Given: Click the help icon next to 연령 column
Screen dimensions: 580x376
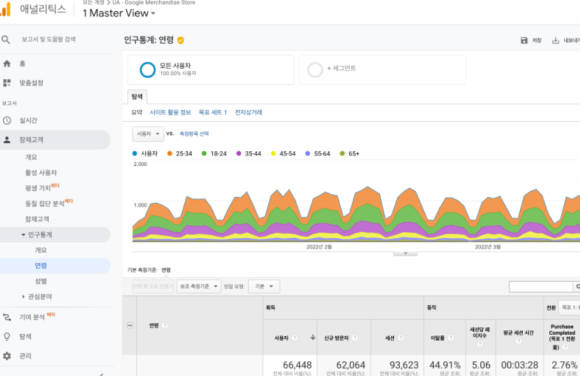Looking at the screenshot, I should (x=165, y=325).
